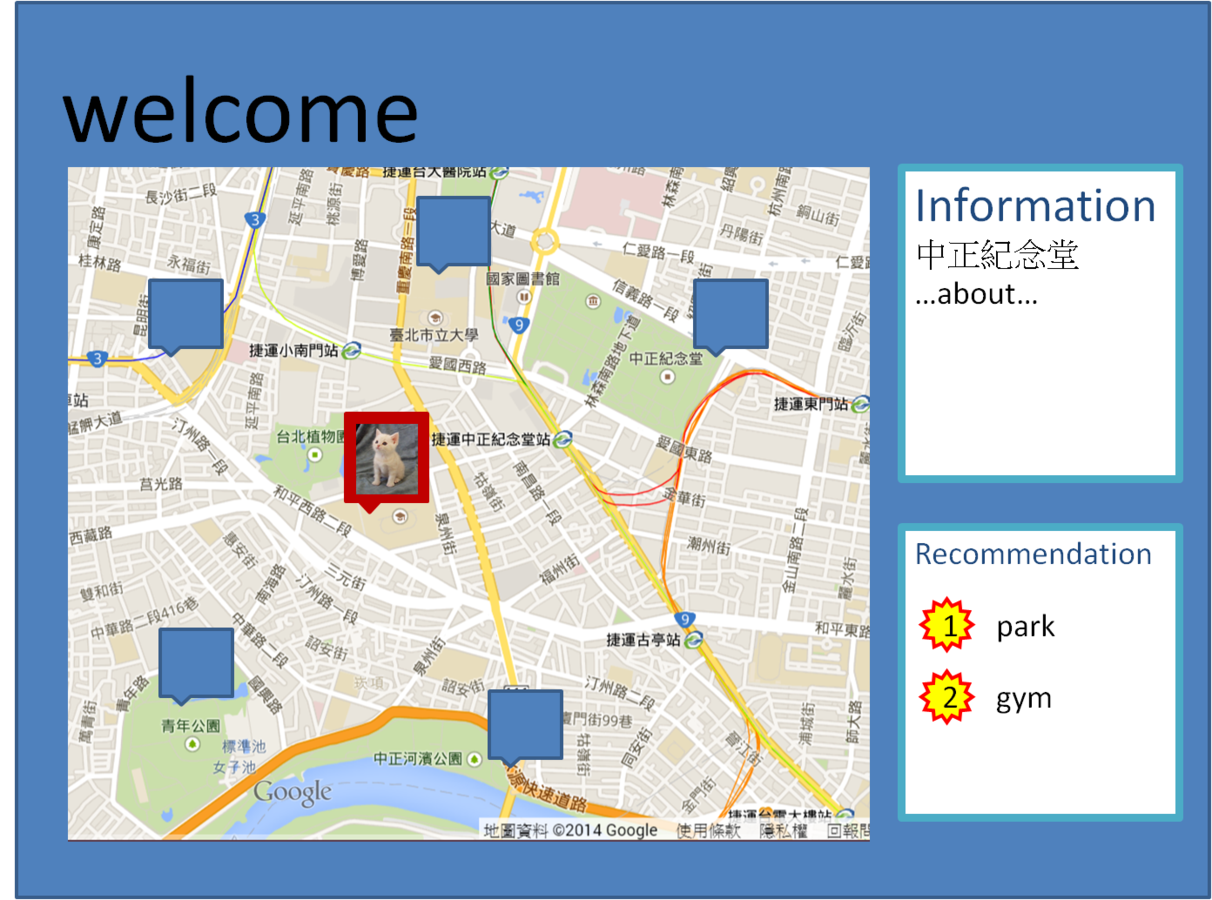Click the …about… text
The image size is (1212, 900).
pyautogui.click(x=976, y=296)
